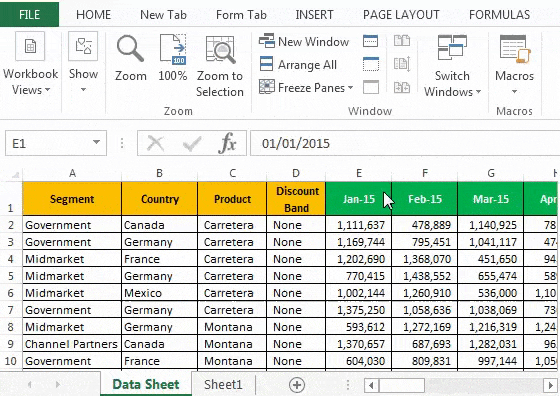This screenshot has width=560, height=396.
Task: Click the horizontal scrollbar right arrow
Action: click(550, 385)
